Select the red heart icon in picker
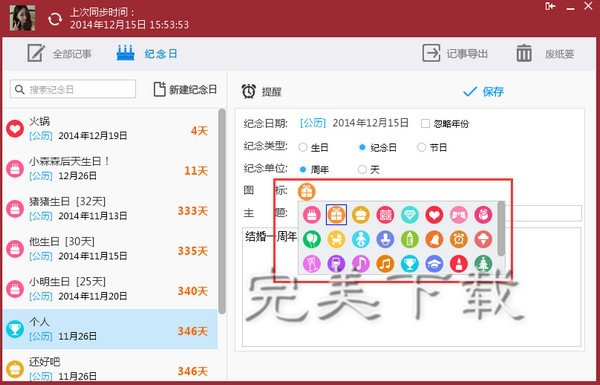600x385 pixels. click(x=434, y=215)
